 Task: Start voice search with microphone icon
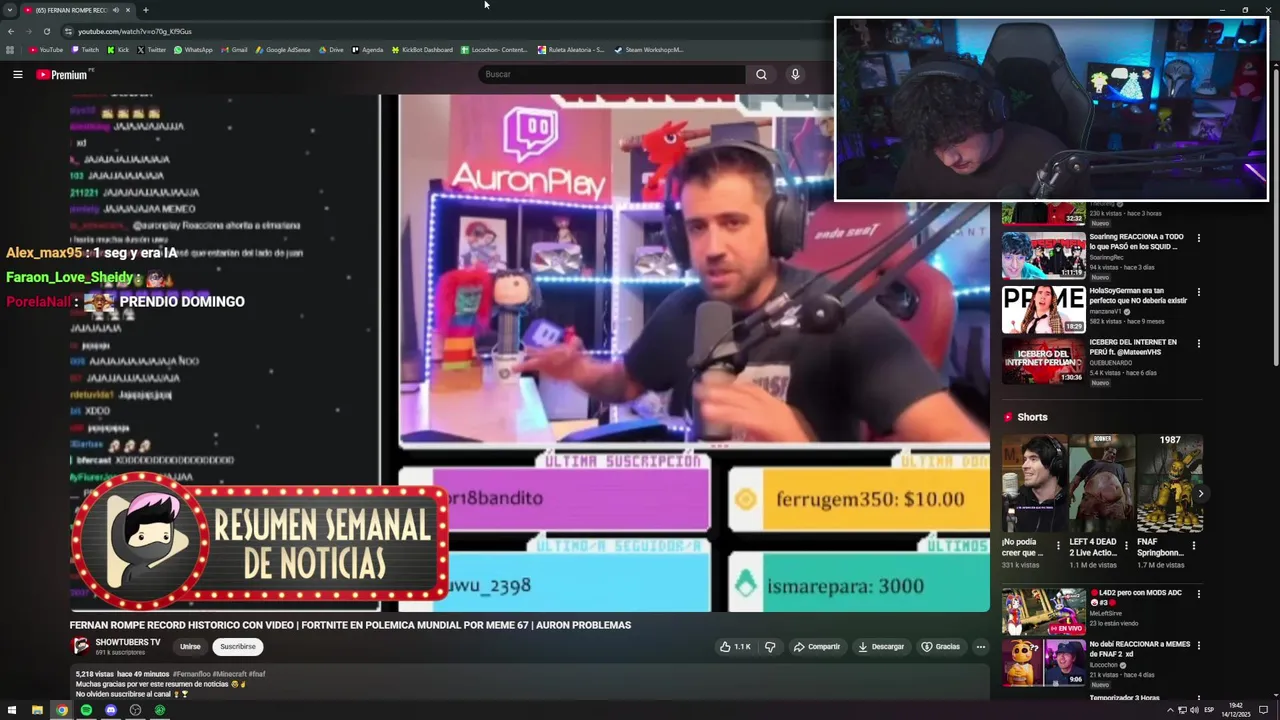[795, 74]
